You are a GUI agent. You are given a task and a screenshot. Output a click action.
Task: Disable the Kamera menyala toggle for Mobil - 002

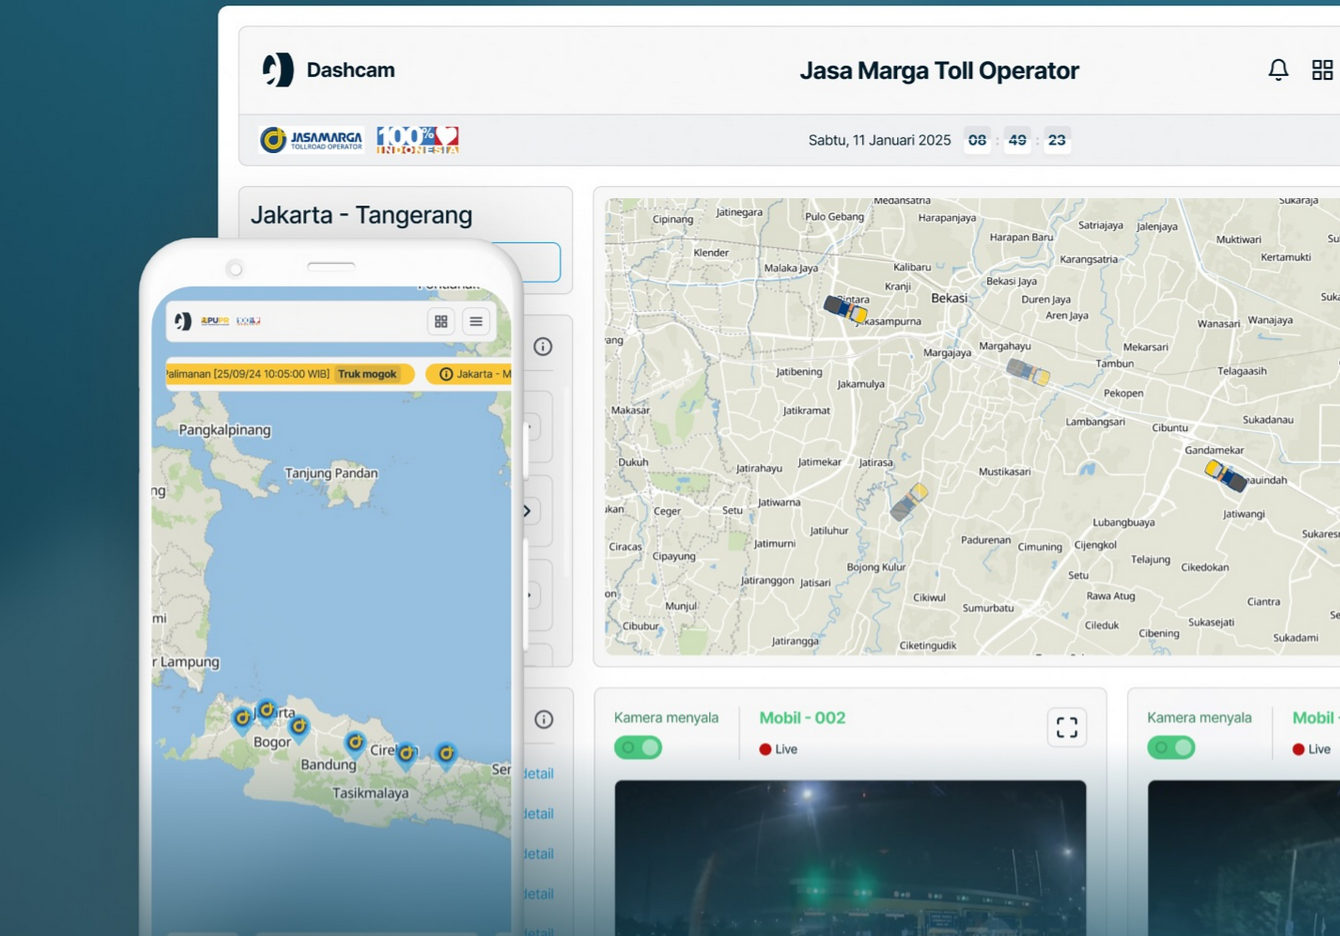(x=637, y=747)
